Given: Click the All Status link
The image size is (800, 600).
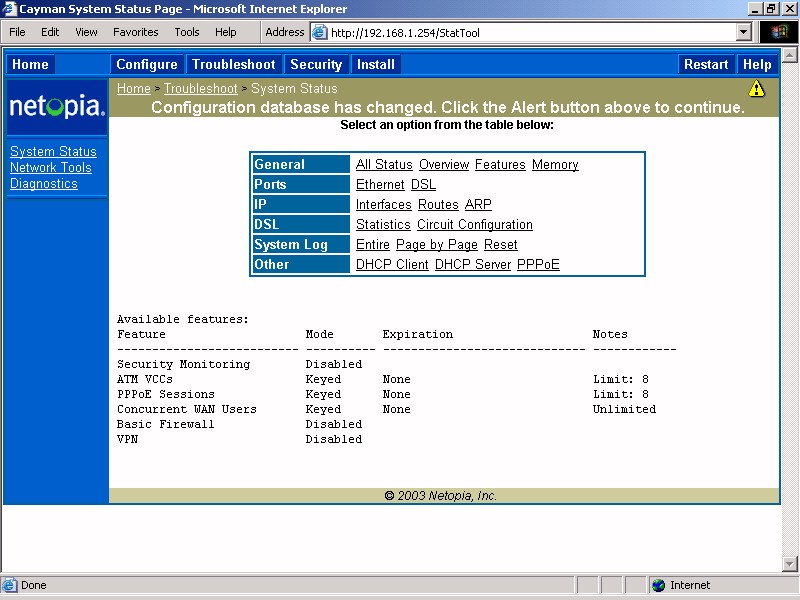Looking at the screenshot, I should (x=384, y=165).
